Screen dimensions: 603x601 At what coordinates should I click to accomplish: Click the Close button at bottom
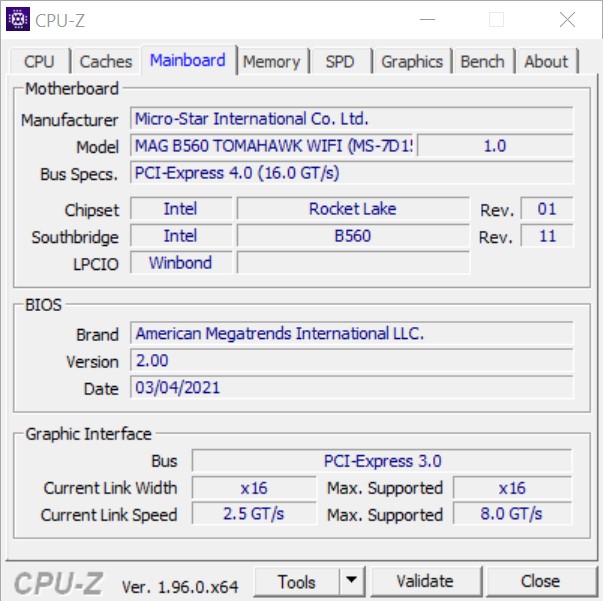(540, 581)
